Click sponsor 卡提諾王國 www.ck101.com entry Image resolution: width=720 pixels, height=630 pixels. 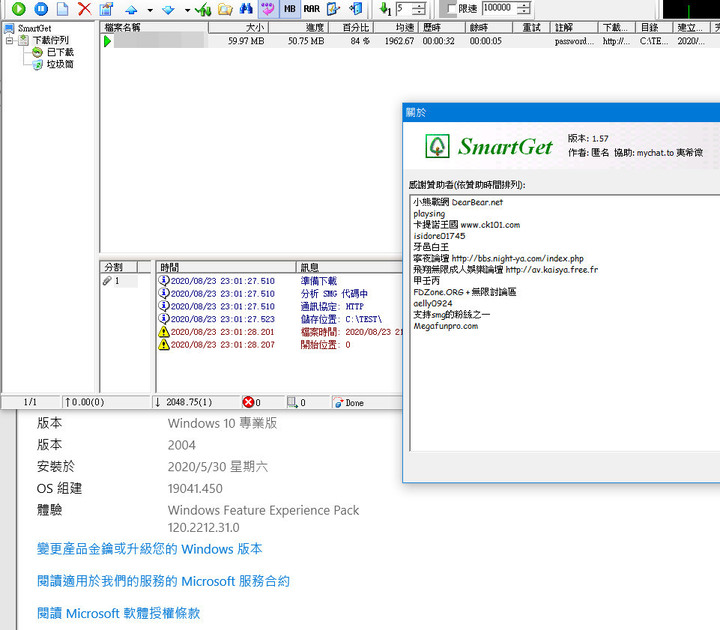[x=467, y=225]
